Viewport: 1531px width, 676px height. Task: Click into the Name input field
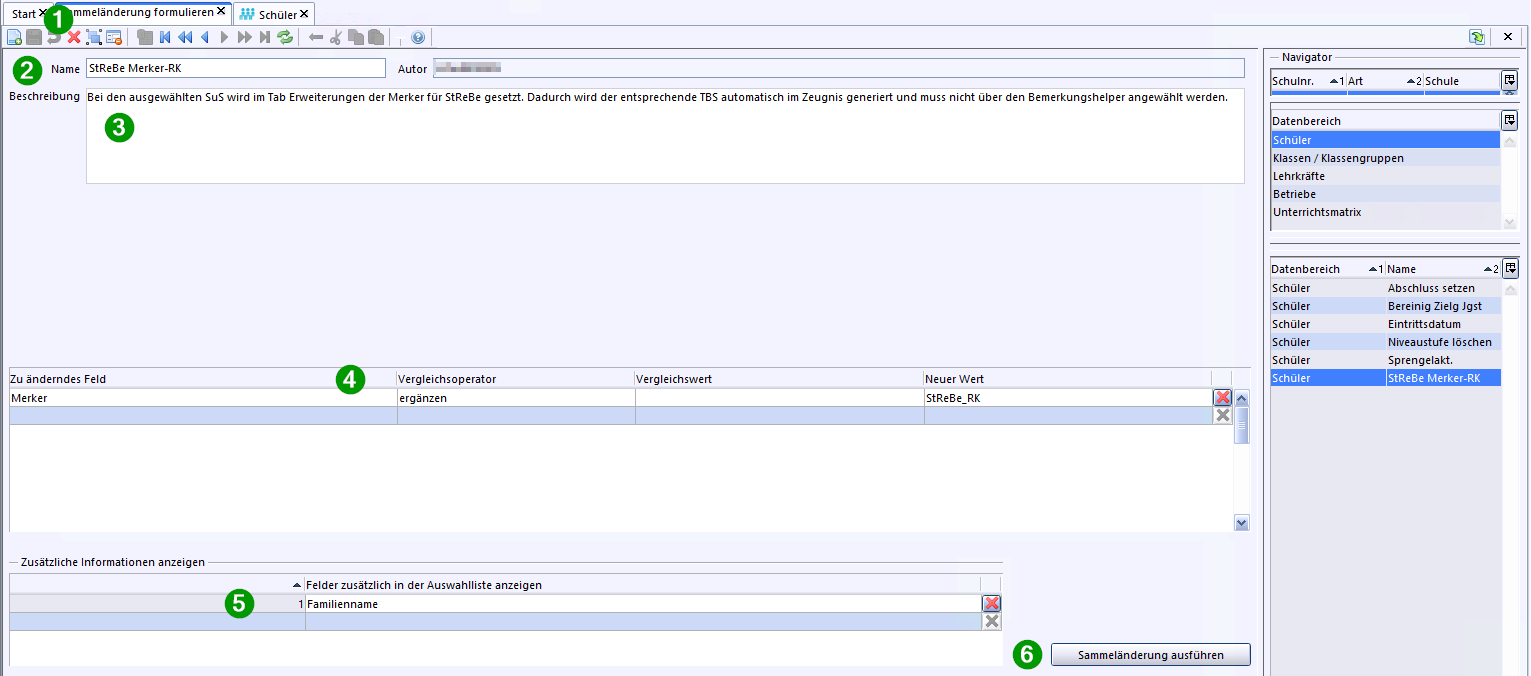(235, 68)
